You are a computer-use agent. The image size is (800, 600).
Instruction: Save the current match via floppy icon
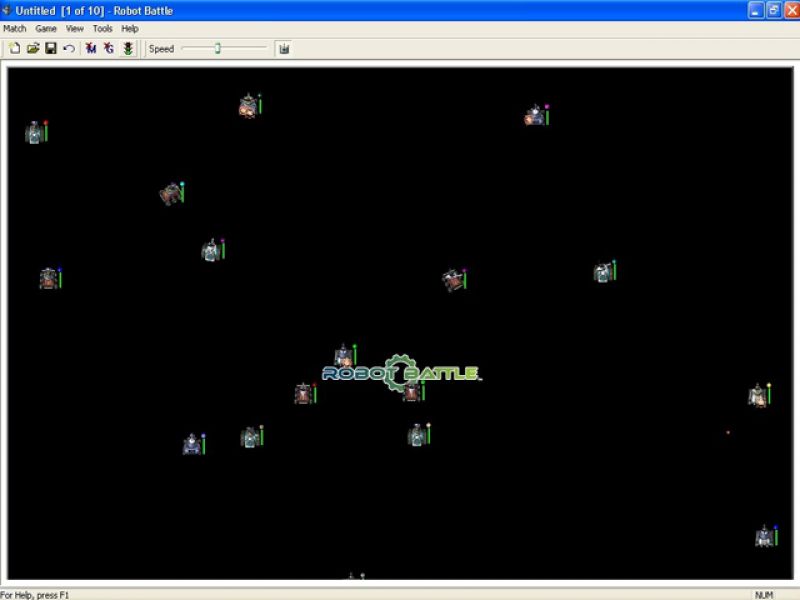pyautogui.click(x=51, y=48)
